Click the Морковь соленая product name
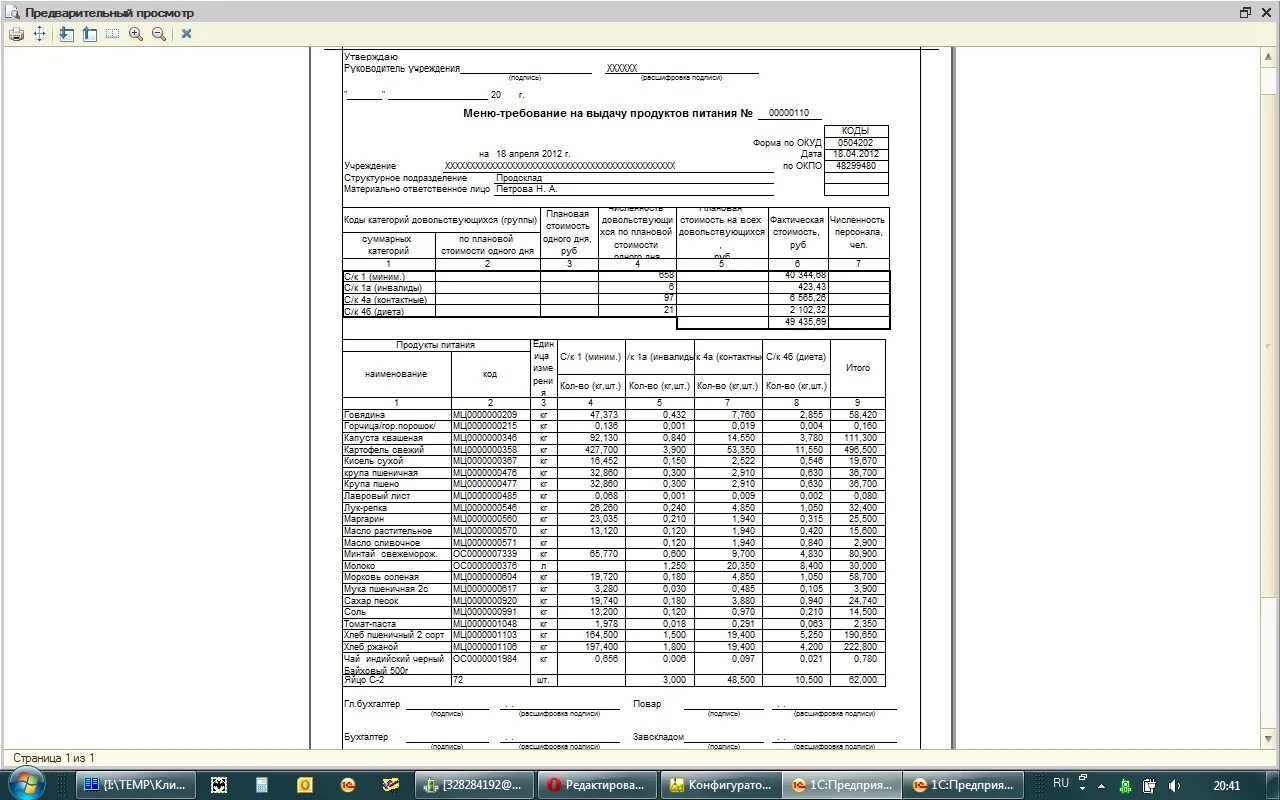 click(384, 577)
